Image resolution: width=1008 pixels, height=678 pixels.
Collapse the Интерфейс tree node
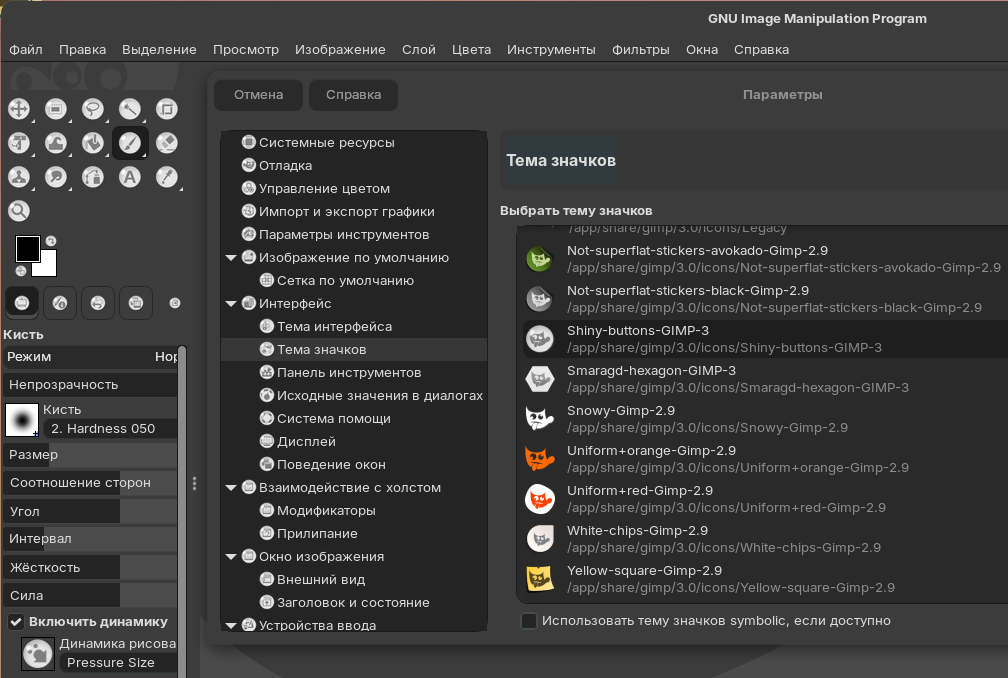click(231, 304)
